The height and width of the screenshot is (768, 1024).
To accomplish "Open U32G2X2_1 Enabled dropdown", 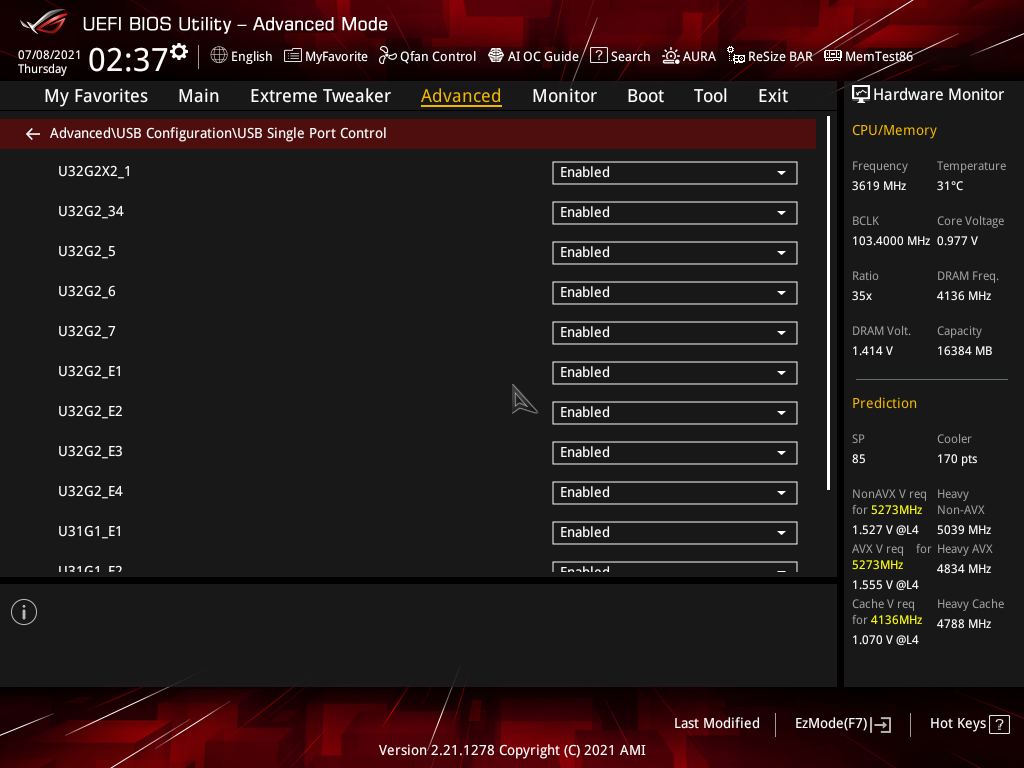I will point(675,173).
